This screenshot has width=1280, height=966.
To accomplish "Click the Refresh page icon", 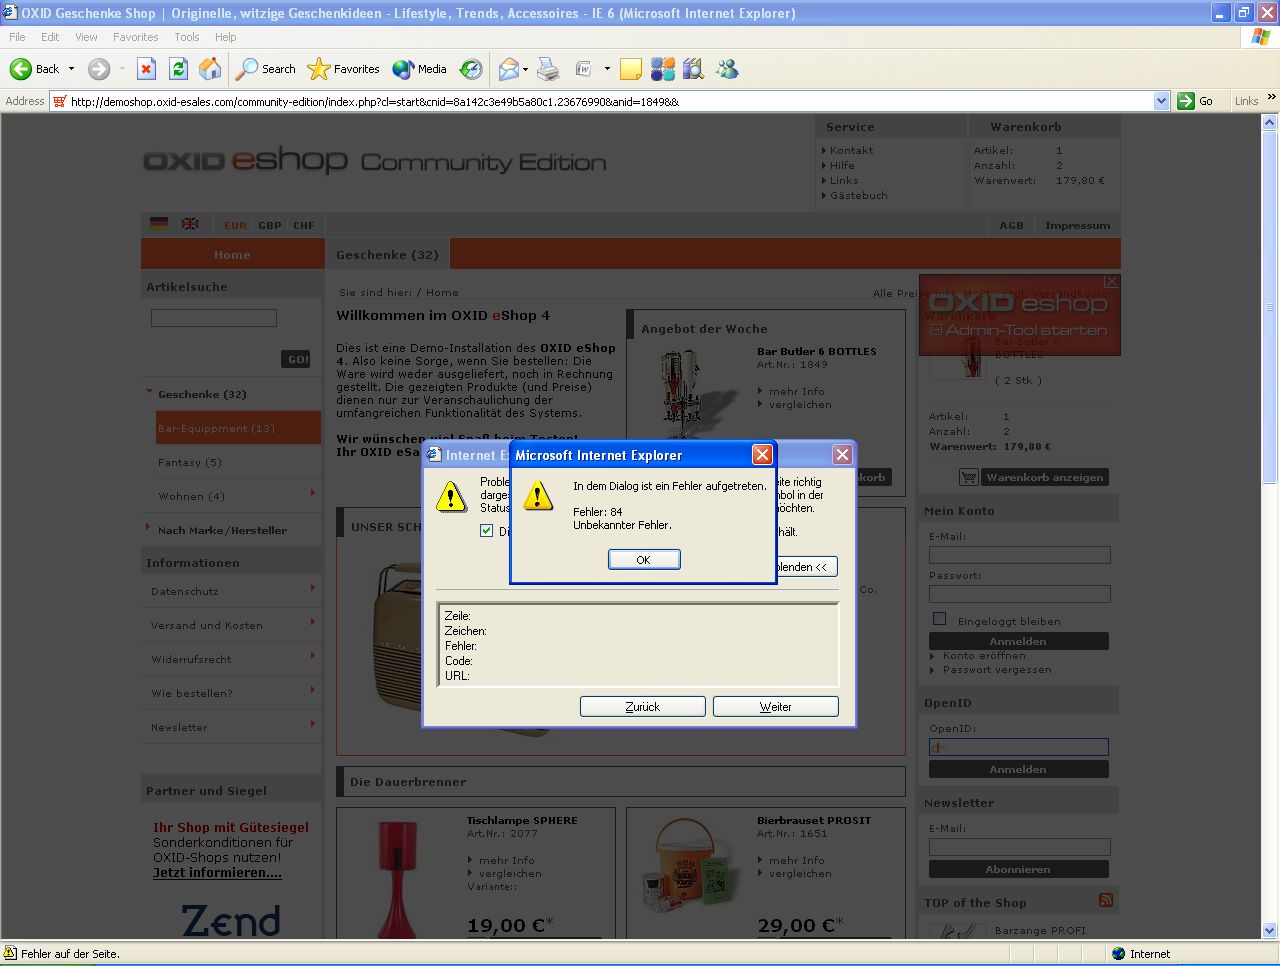I will click(x=178, y=69).
